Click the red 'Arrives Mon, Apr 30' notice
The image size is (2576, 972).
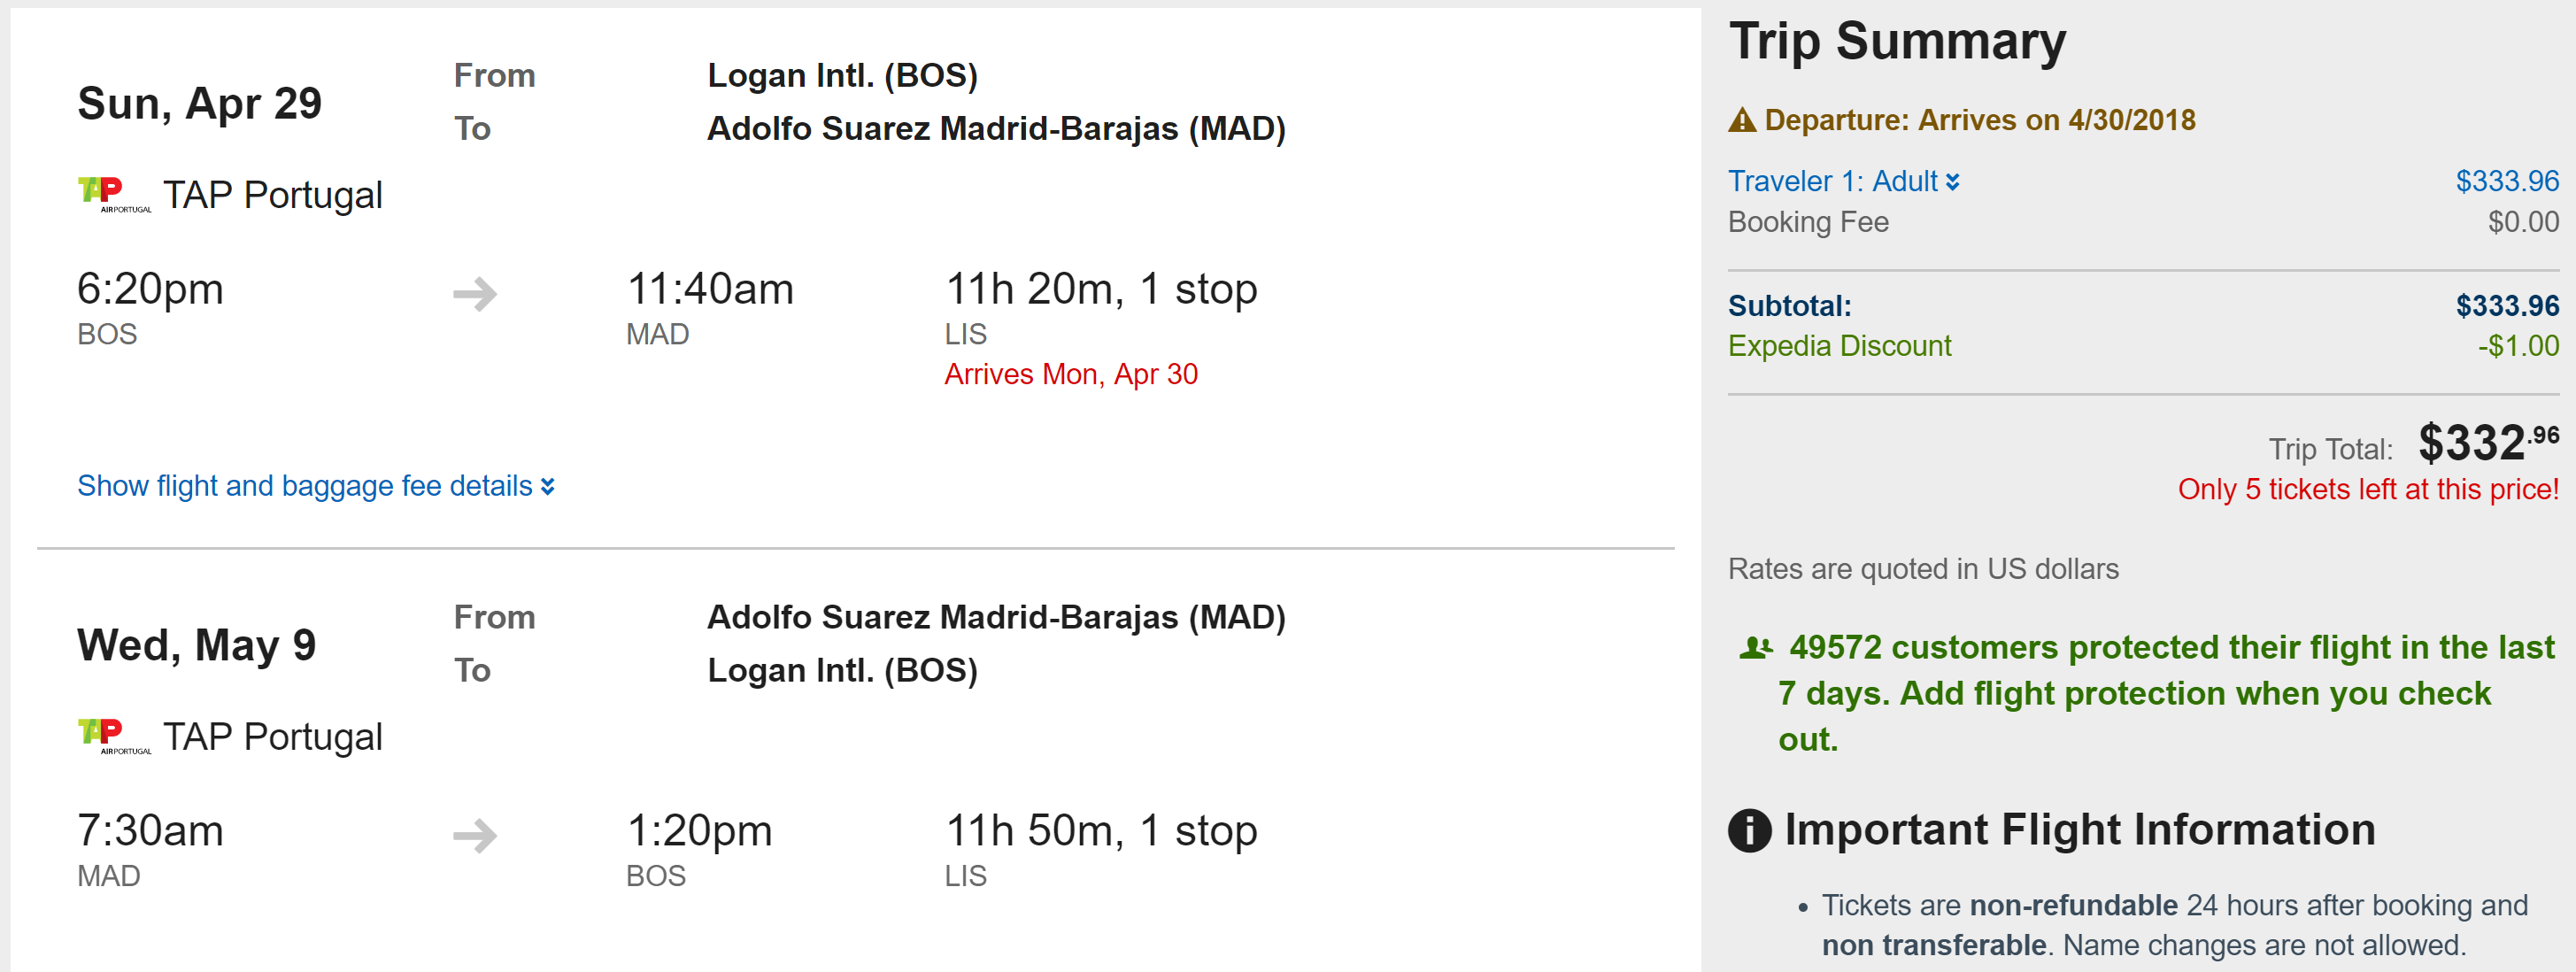1071,374
